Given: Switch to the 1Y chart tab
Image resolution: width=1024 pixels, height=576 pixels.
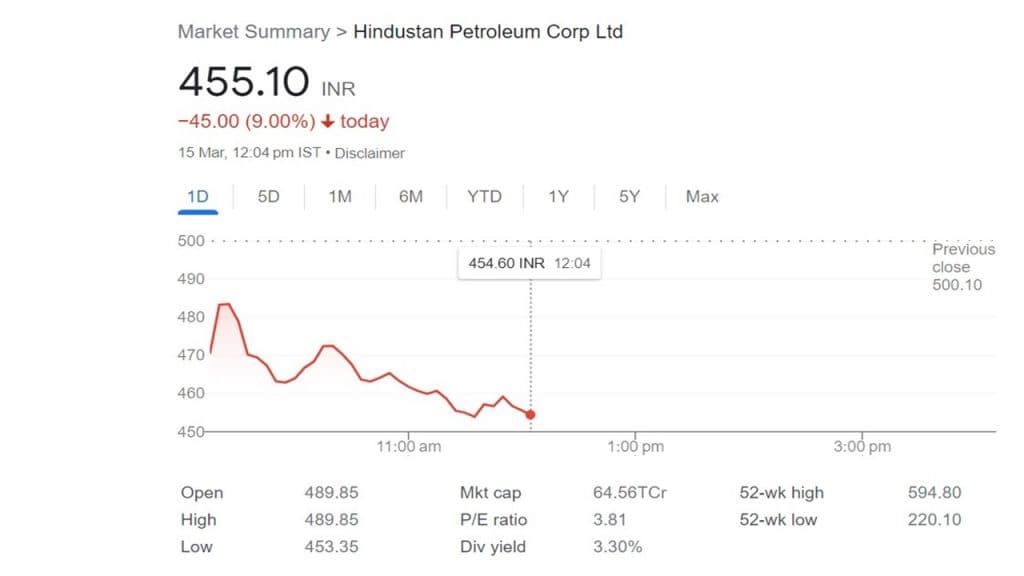Looking at the screenshot, I should (558, 197).
